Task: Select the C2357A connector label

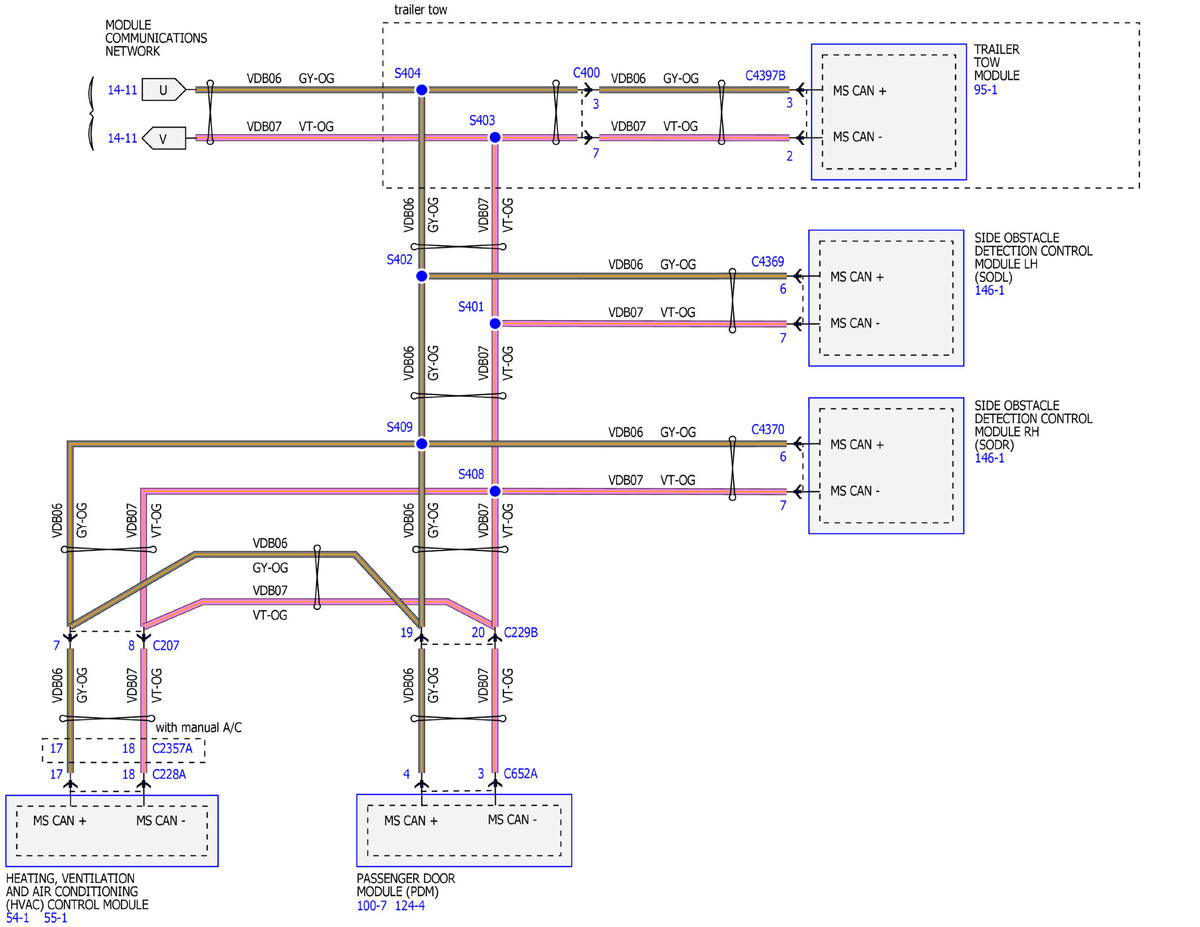Action: pyautogui.click(x=172, y=747)
